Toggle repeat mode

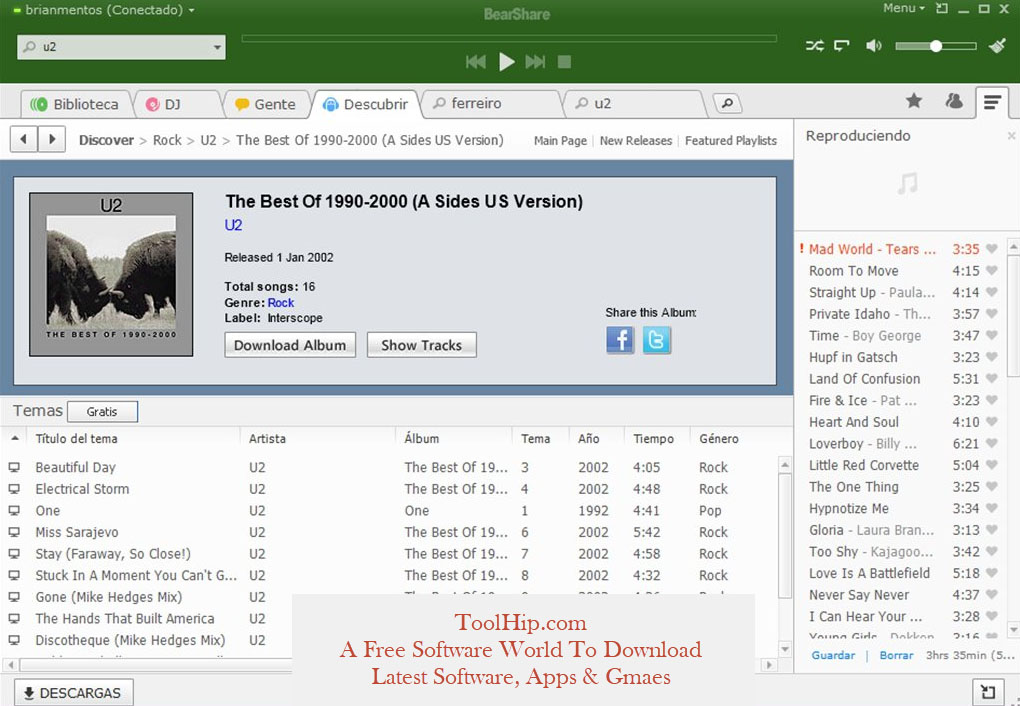[x=842, y=46]
